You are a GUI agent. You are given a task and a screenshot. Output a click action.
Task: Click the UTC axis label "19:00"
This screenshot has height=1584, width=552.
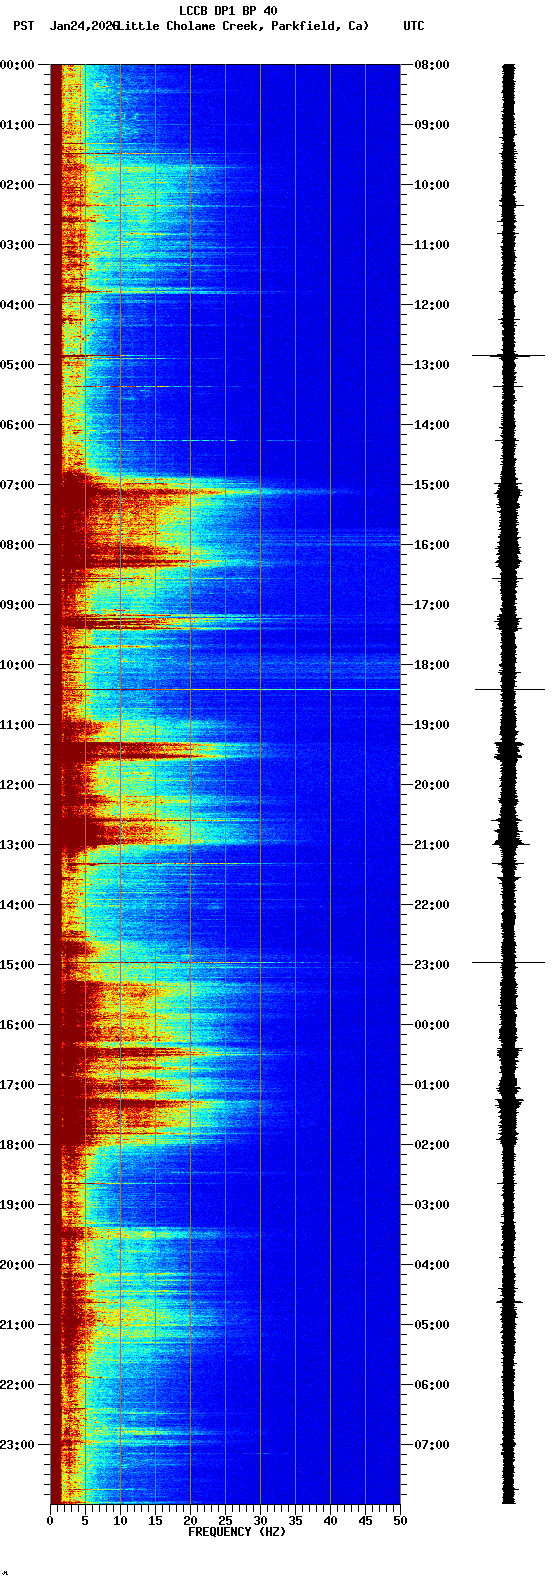coord(432,725)
